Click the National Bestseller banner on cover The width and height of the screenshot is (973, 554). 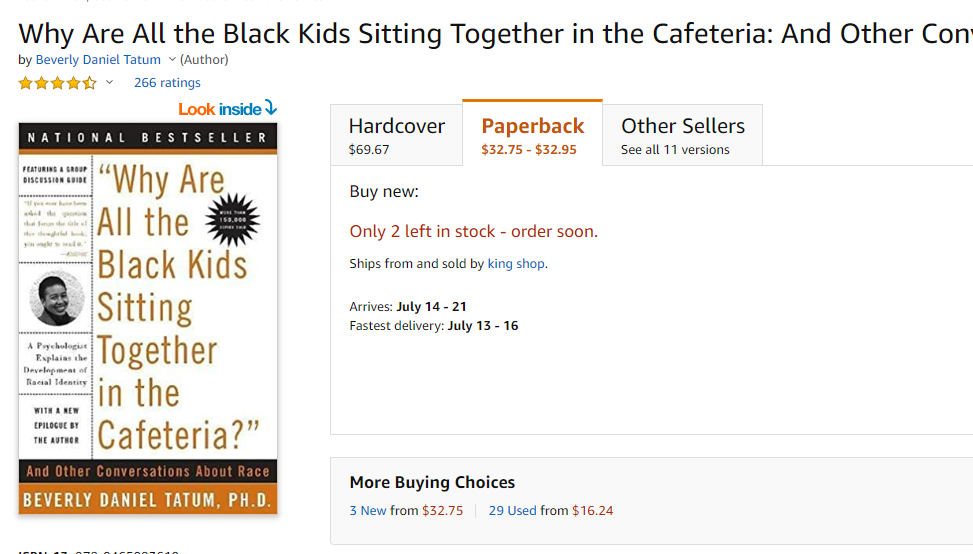(x=148, y=138)
